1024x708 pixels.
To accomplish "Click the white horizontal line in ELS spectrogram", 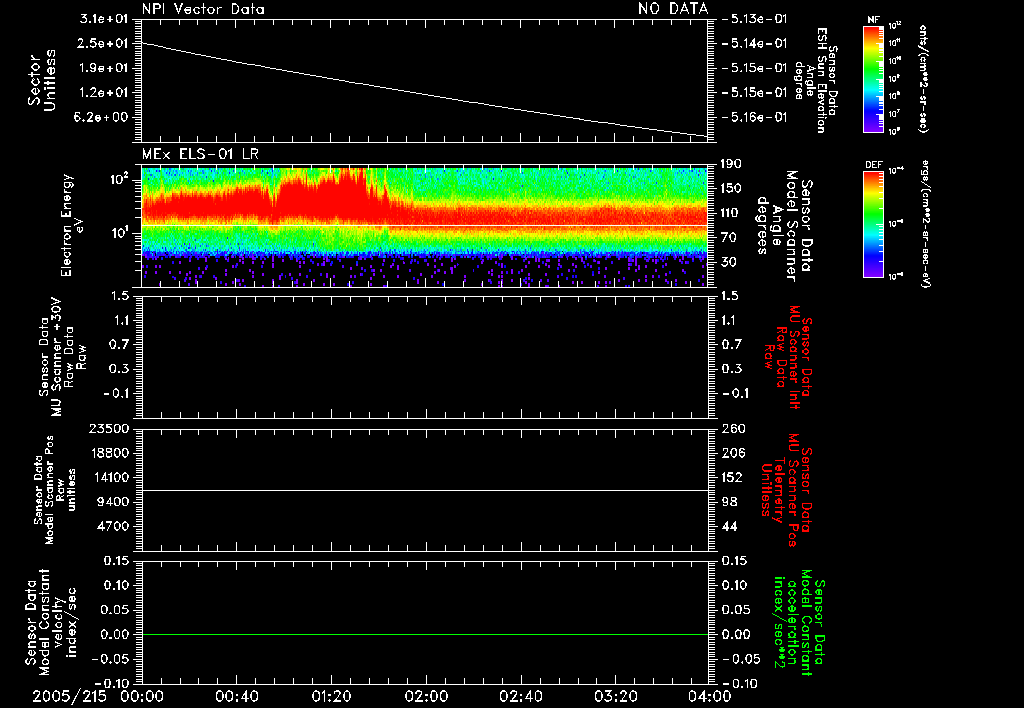I will pyautogui.click(x=424, y=226).
